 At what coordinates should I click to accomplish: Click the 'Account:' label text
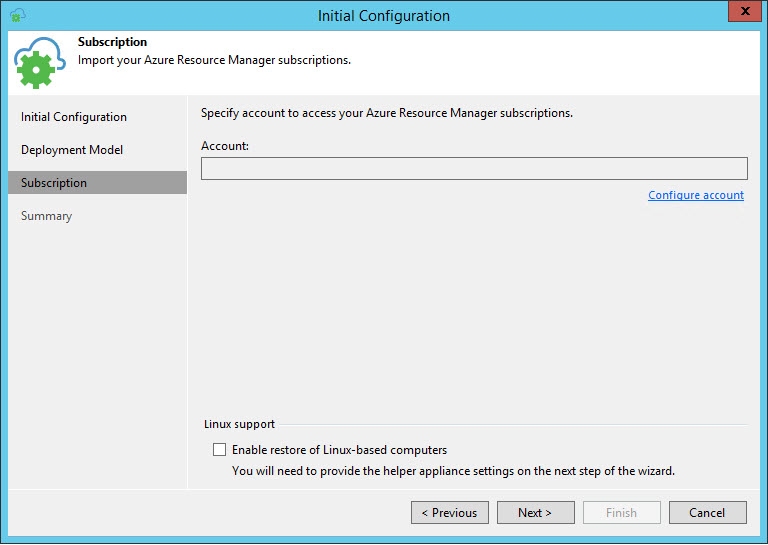click(x=225, y=146)
